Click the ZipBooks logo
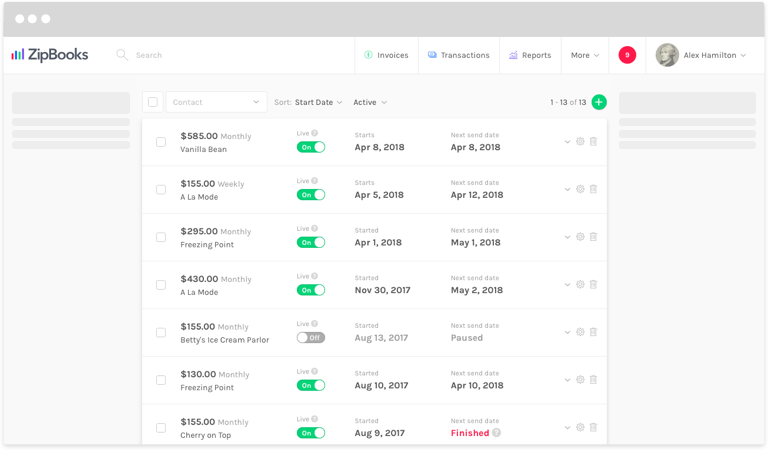Image resolution: width=768 pixels, height=450 pixels. (x=49, y=55)
